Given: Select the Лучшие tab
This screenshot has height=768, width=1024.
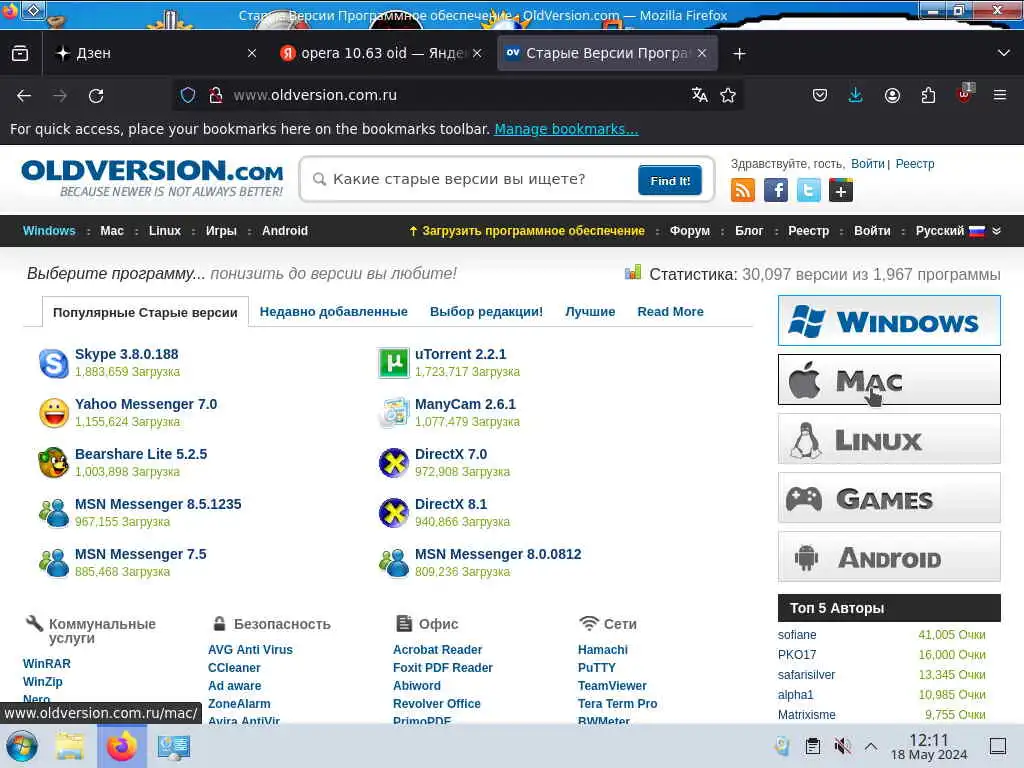Looking at the screenshot, I should pyautogui.click(x=590, y=312).
